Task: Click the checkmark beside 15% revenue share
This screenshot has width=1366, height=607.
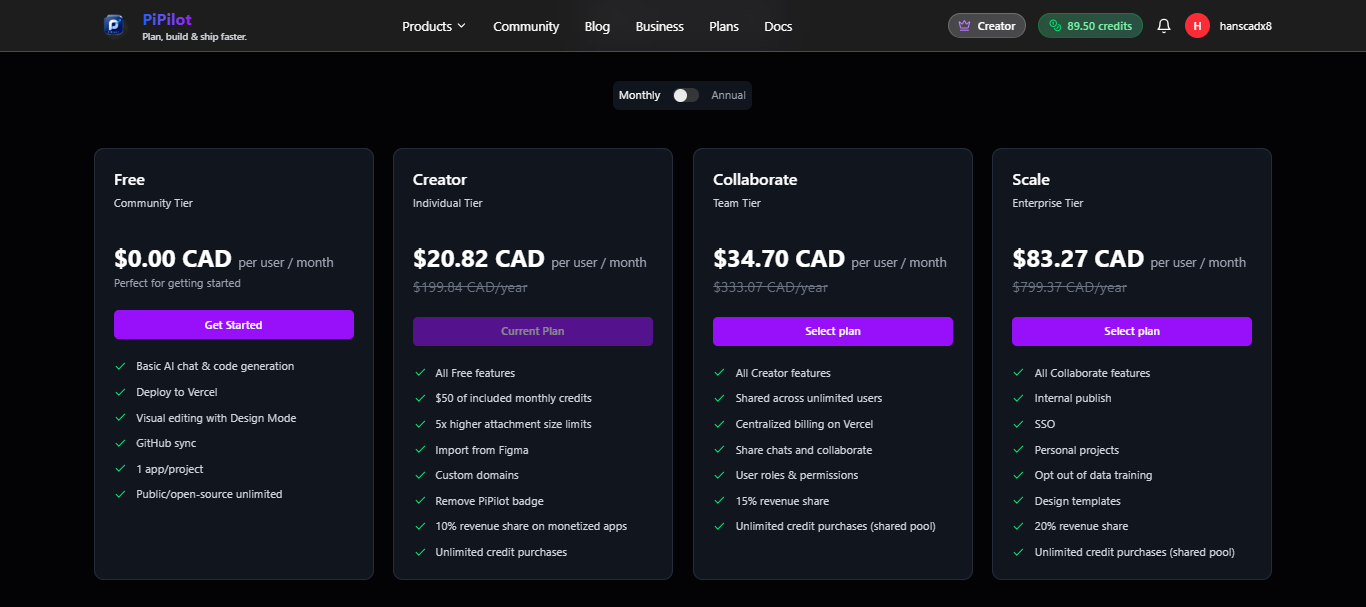Action: (x=719, y=501)
